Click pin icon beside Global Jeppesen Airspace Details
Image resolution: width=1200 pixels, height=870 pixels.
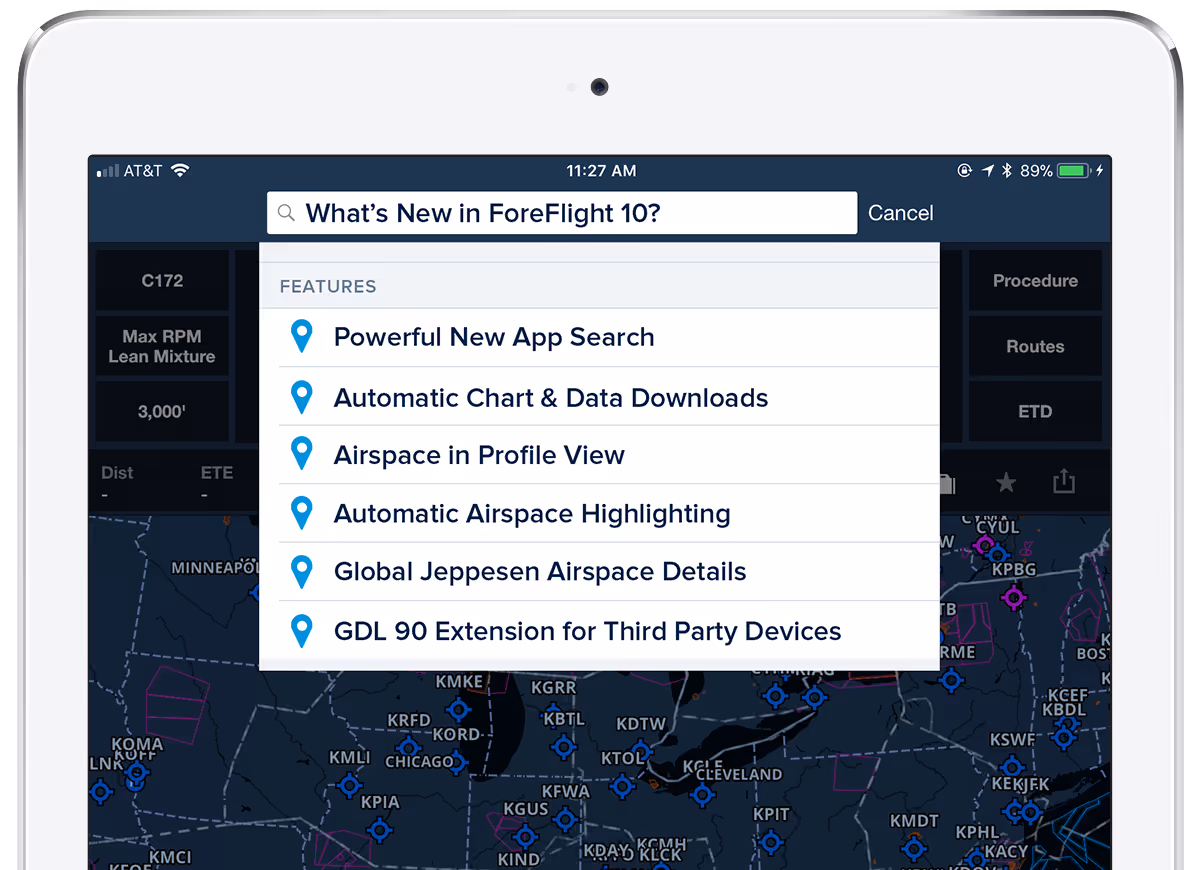(x=301, y=572)
